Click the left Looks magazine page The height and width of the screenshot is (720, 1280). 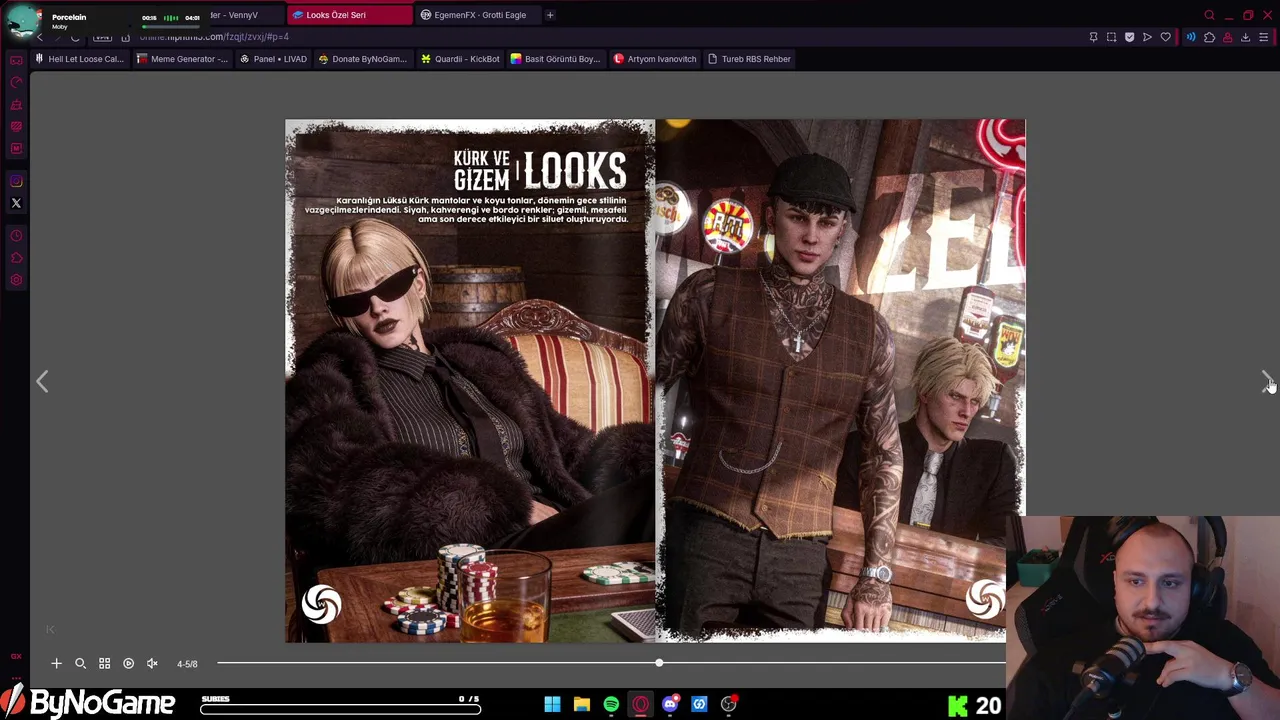tap(470, 381)
